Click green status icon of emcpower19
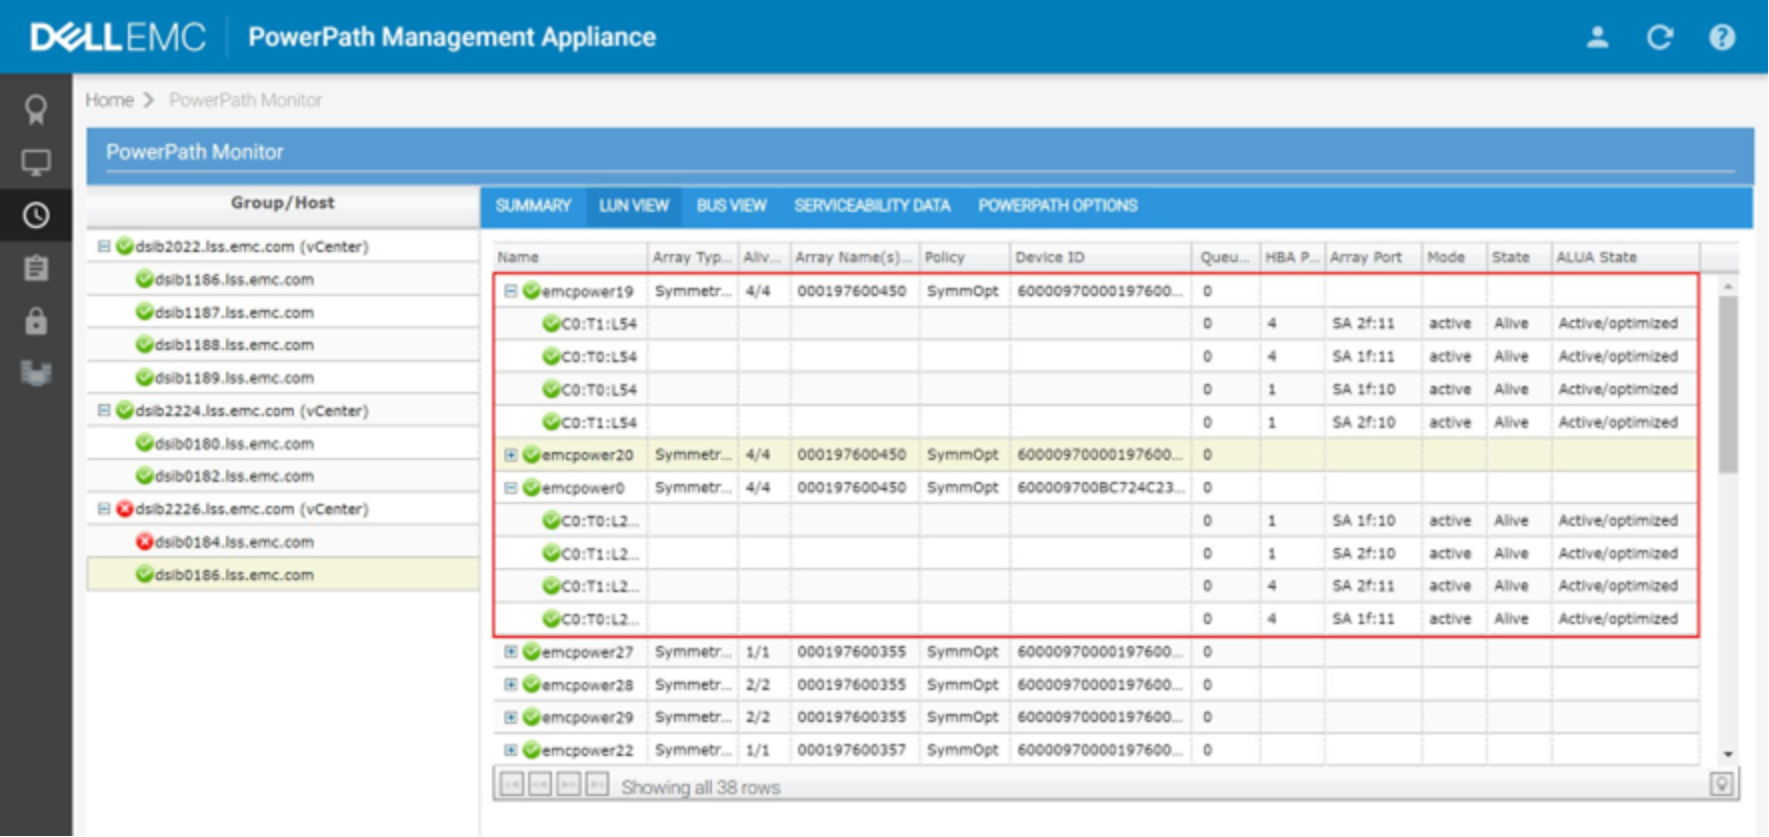The width and height of the screenshot is (1769, 837). (x=531, y=291)
